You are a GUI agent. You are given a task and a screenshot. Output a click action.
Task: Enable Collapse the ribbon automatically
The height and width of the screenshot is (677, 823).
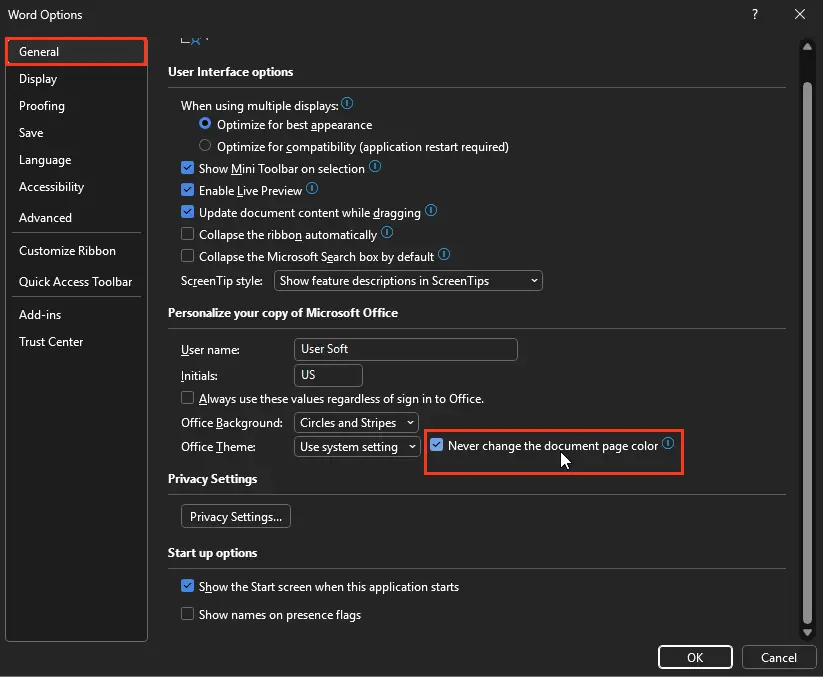point(187,235)
